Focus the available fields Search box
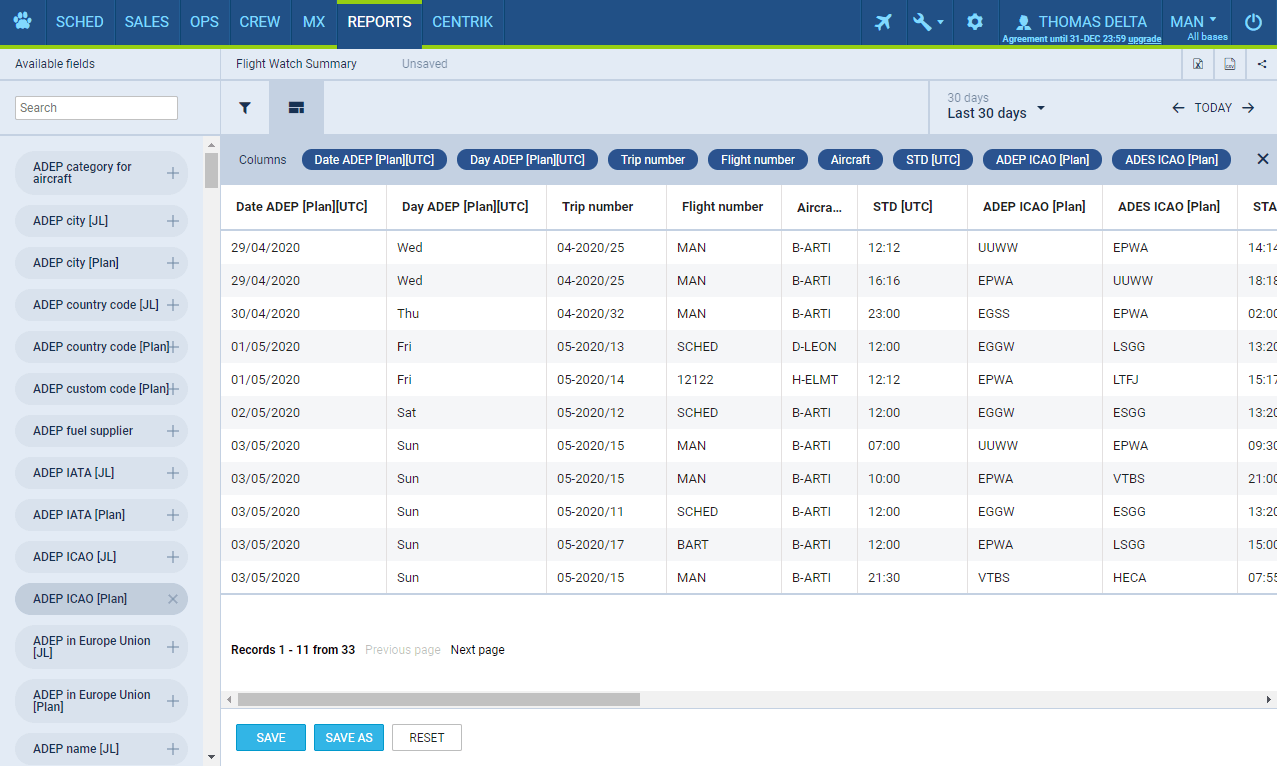Image resolution: width=1277 pixels, height=767 pixels. pos(96,108)
